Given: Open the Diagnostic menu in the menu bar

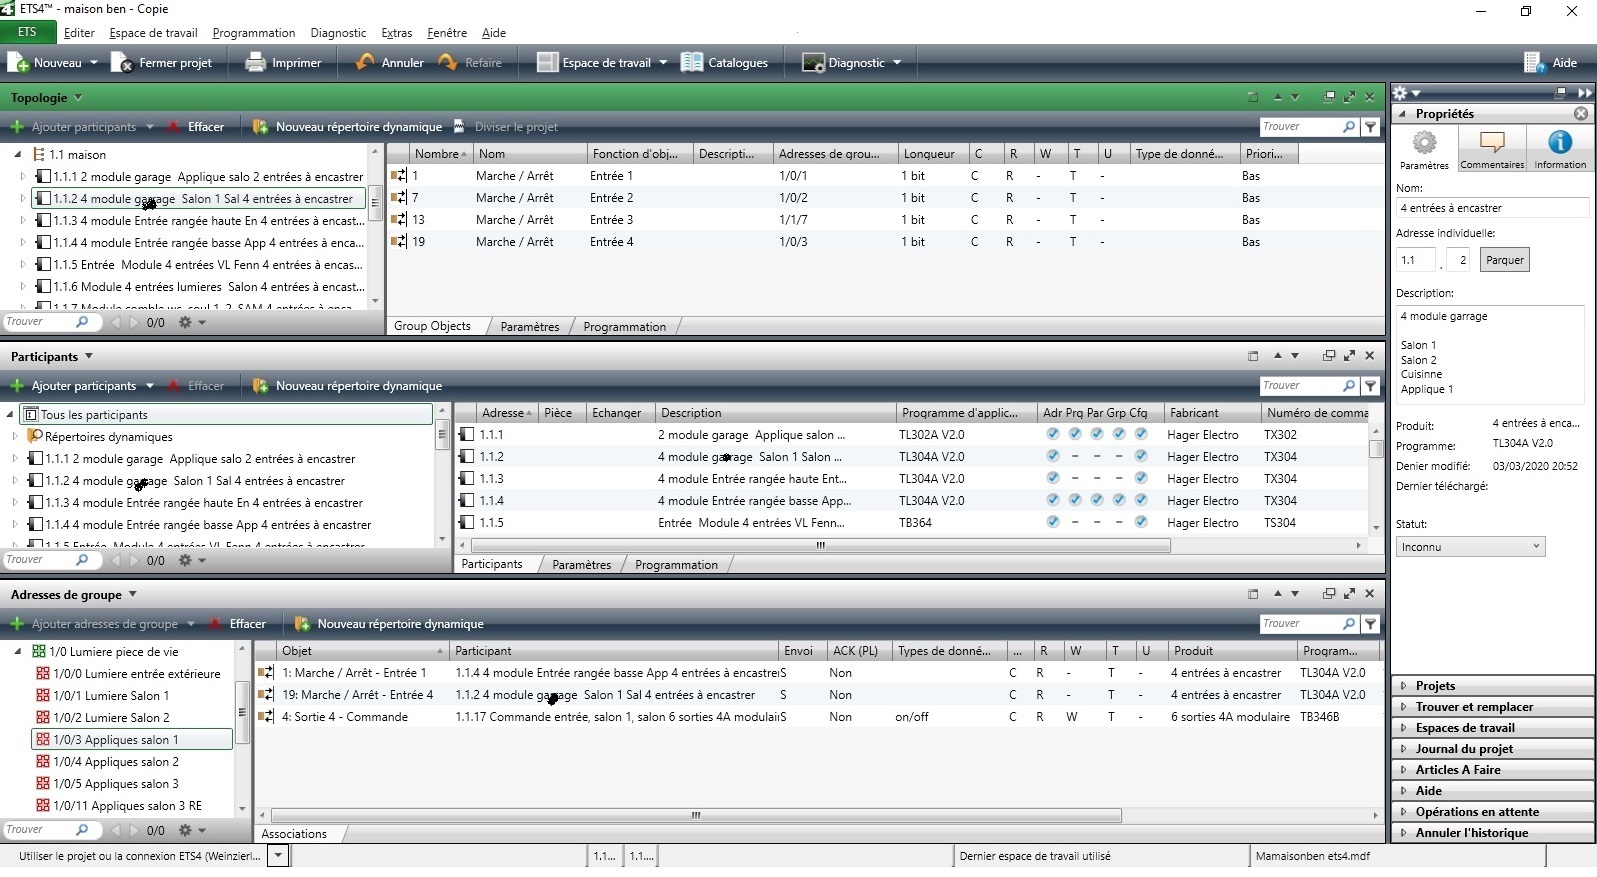Looking at the screenshot, I should click(338, 33).
